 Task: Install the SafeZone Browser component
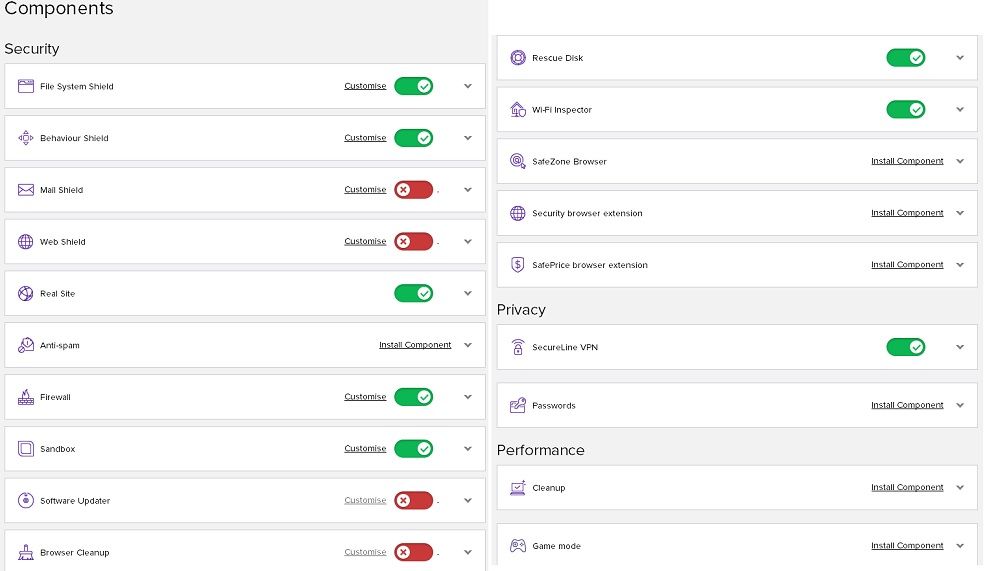click(907, 161)
